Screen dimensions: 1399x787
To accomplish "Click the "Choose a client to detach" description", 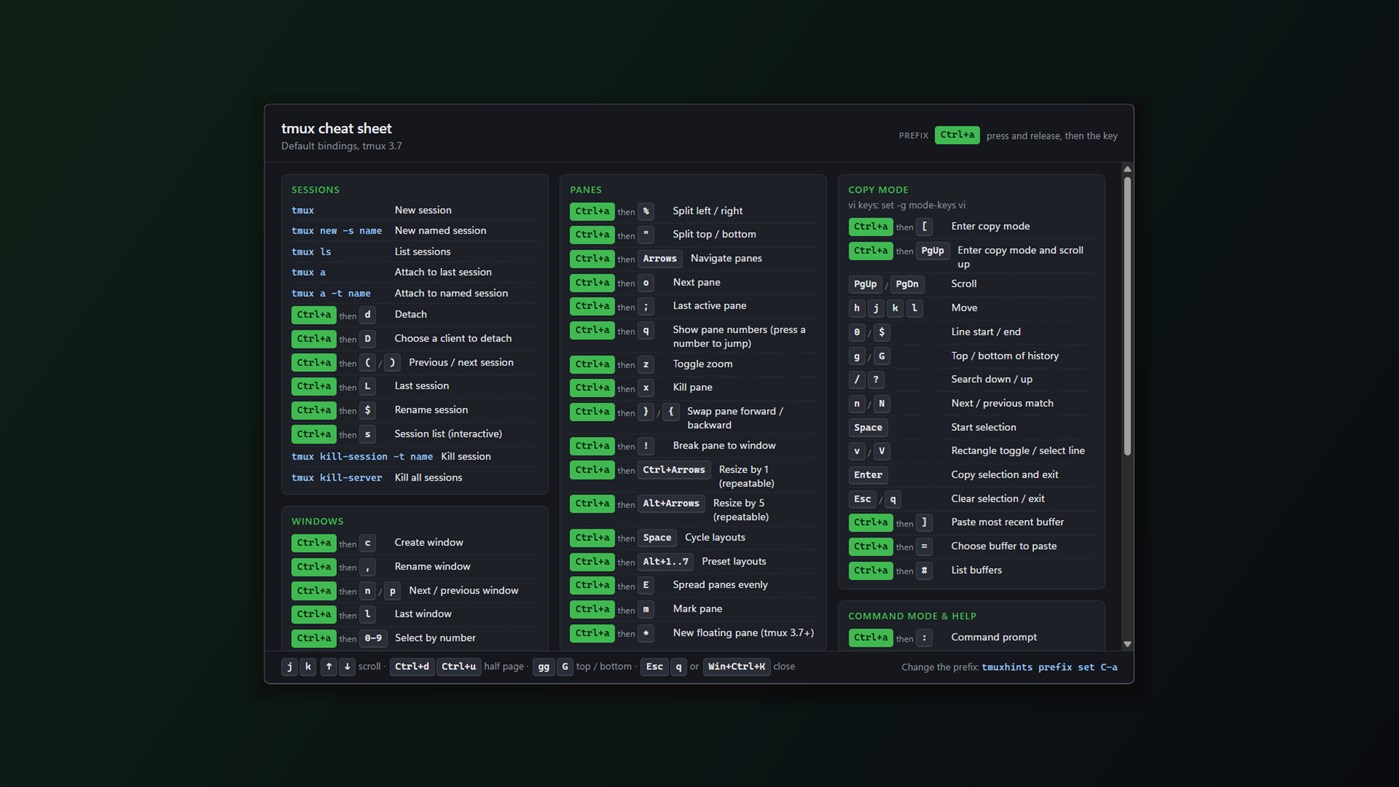I will 453,338.
